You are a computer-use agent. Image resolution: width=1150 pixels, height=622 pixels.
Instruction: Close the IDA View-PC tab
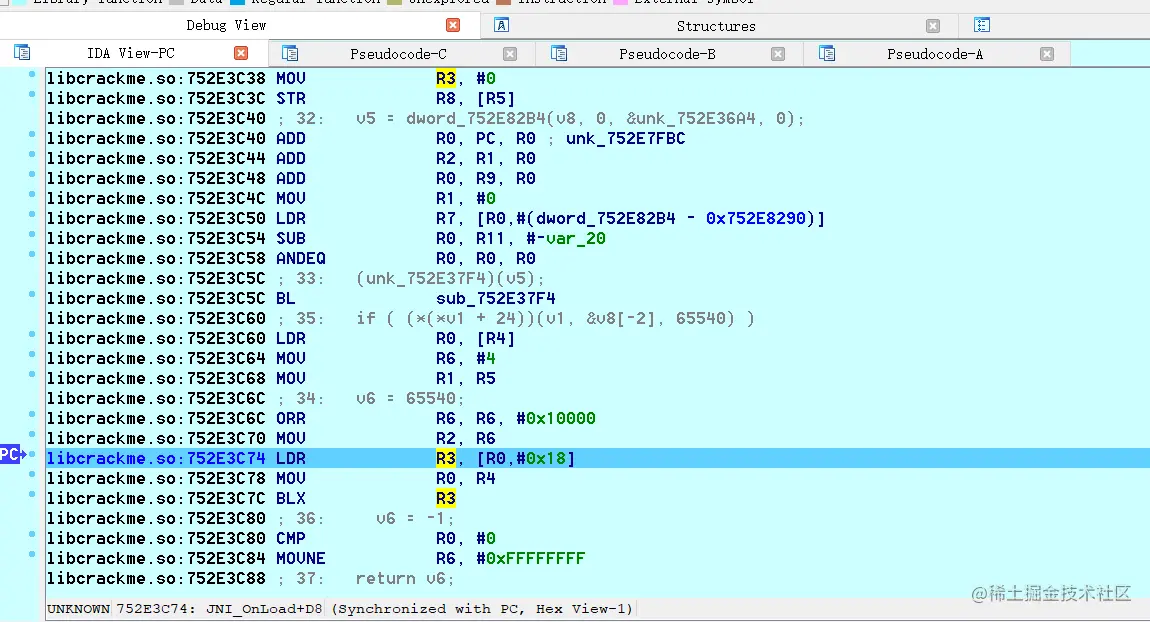pyautogui.click(x=241, y=53)
